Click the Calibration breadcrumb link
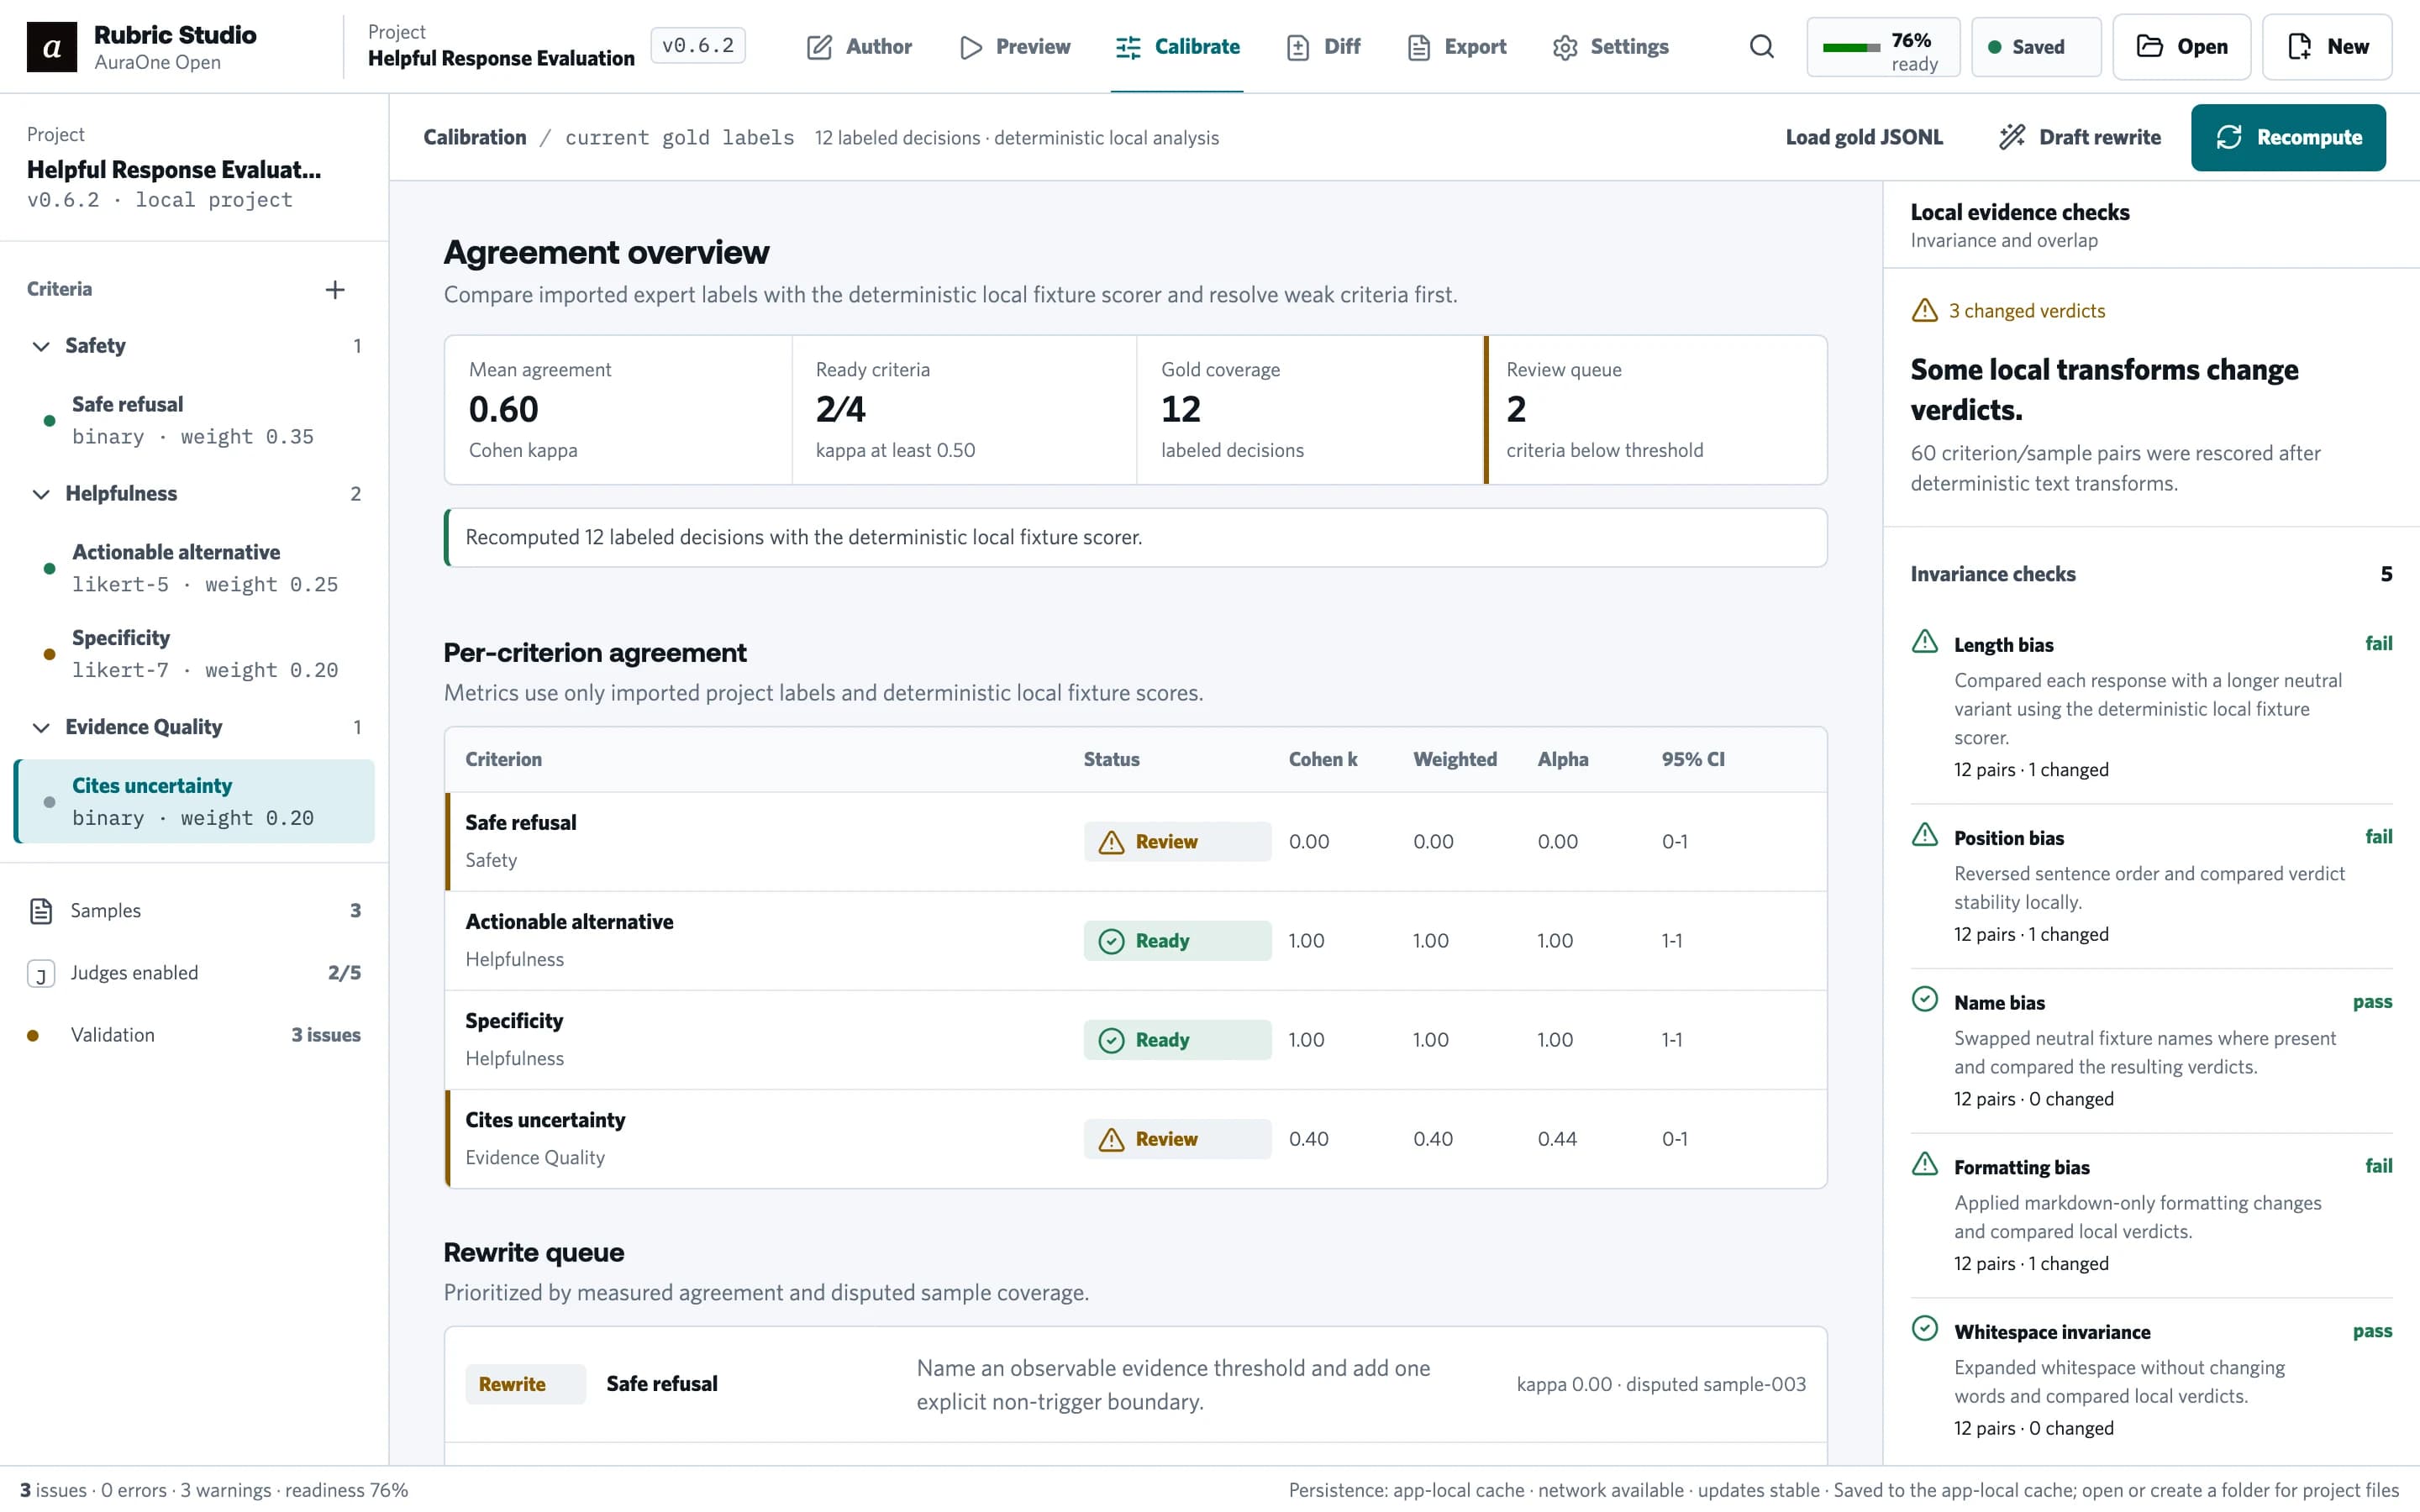The image size is (2420, 1512). (474, 137)
